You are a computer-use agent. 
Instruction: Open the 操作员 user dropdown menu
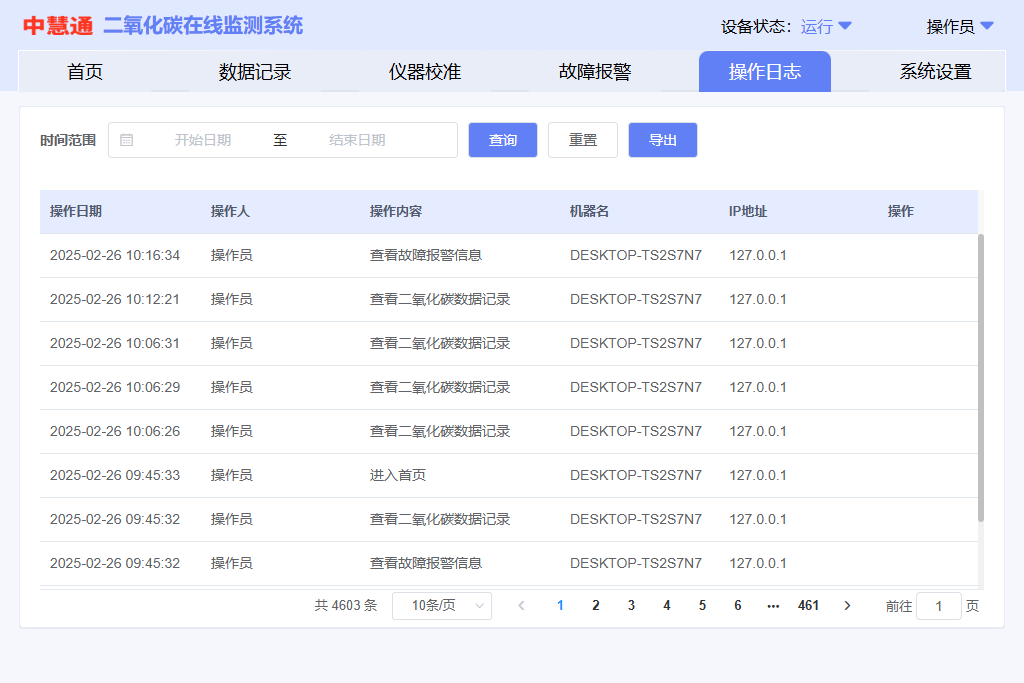(960, 27)
